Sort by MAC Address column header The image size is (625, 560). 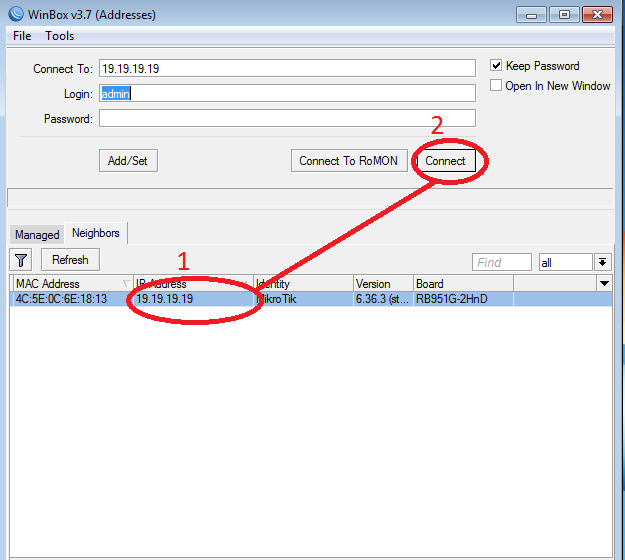pos(73,283)
